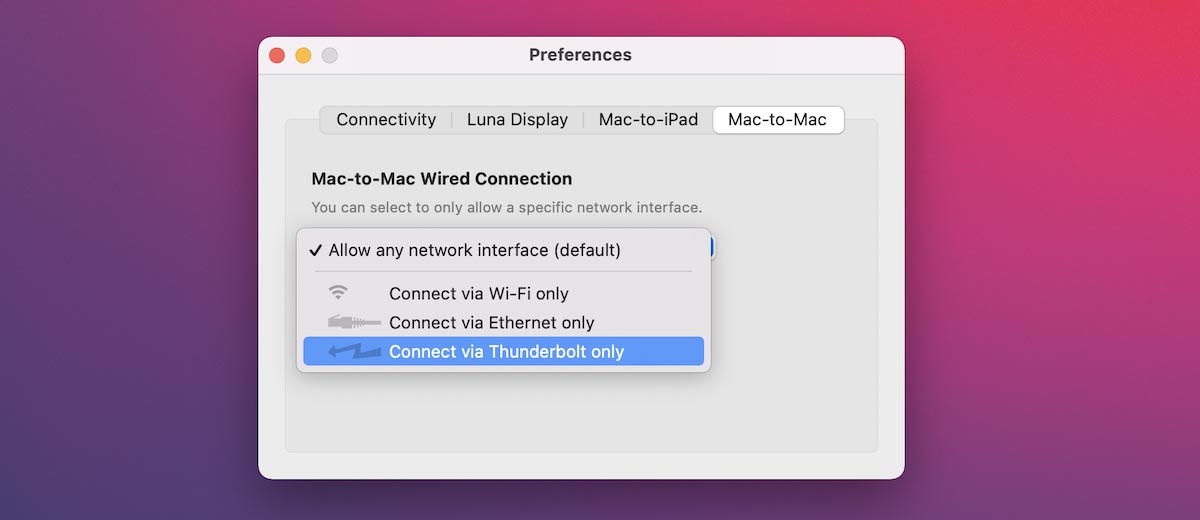Click the blue popup arrows of network dropdown
This screenshot has width=1200, height=520.
click(x=712, y=247)
